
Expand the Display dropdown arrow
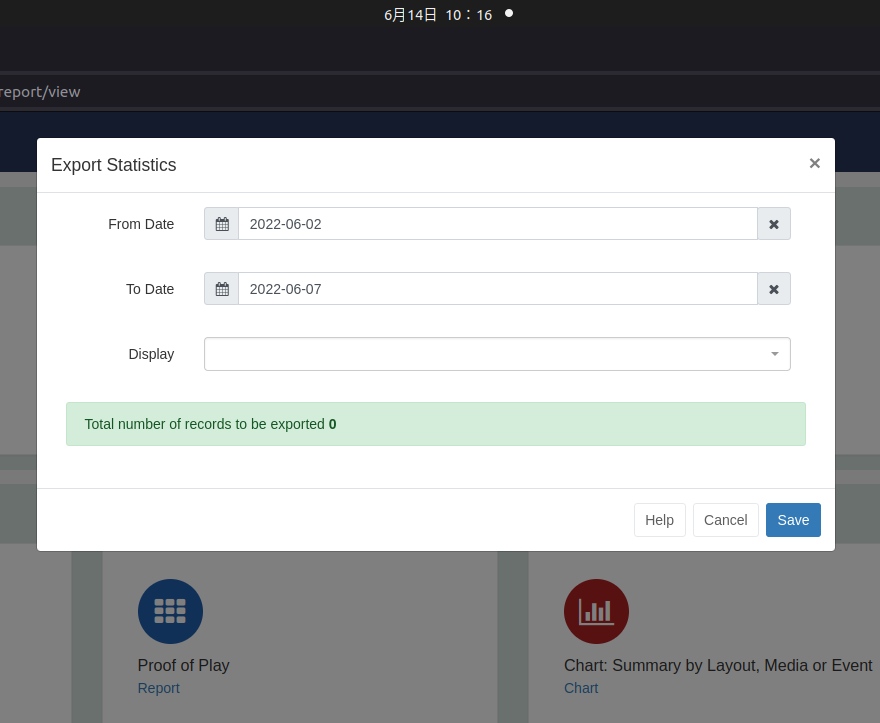coord(774,354)
